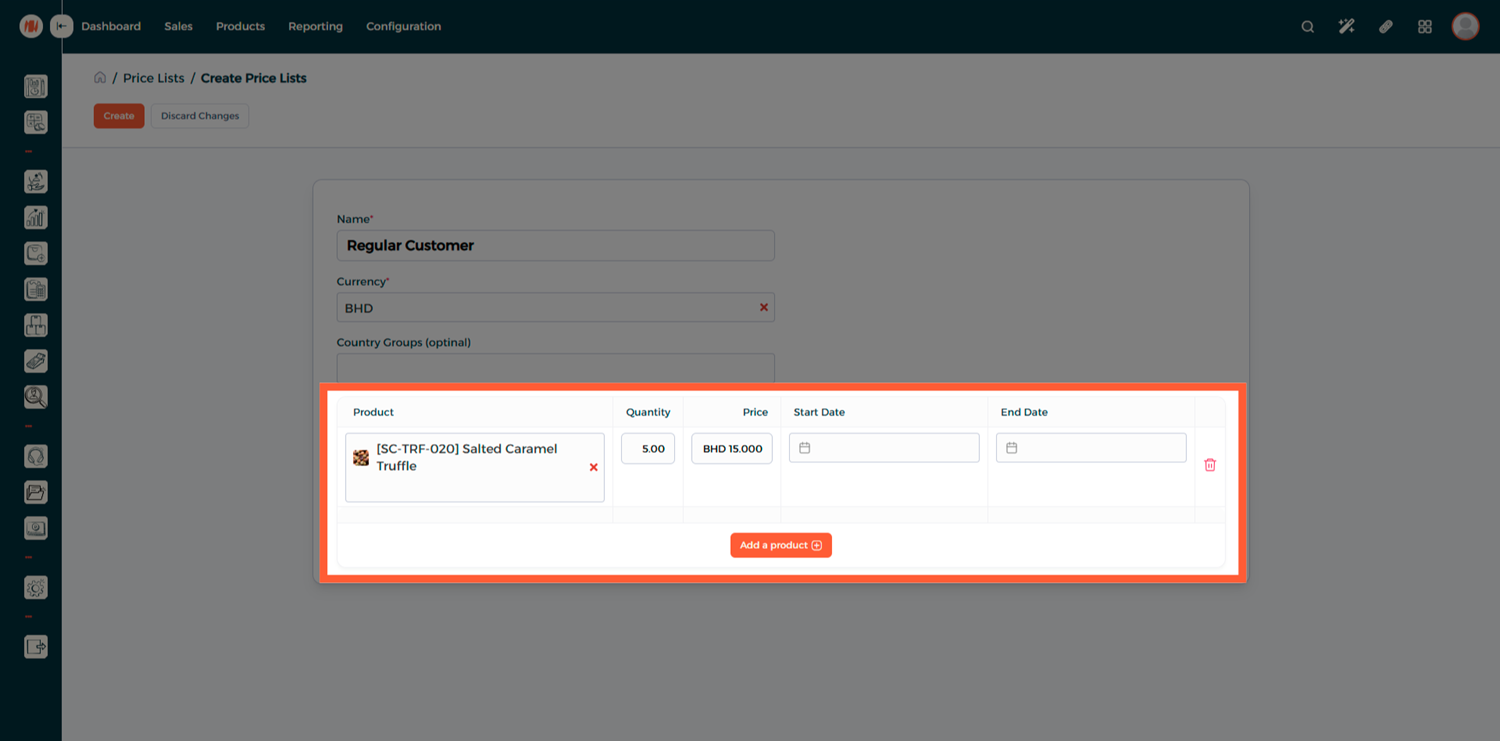The image size is (1500, 741).
Task: Open the apps grid icon
Action: click(1424, 27)
